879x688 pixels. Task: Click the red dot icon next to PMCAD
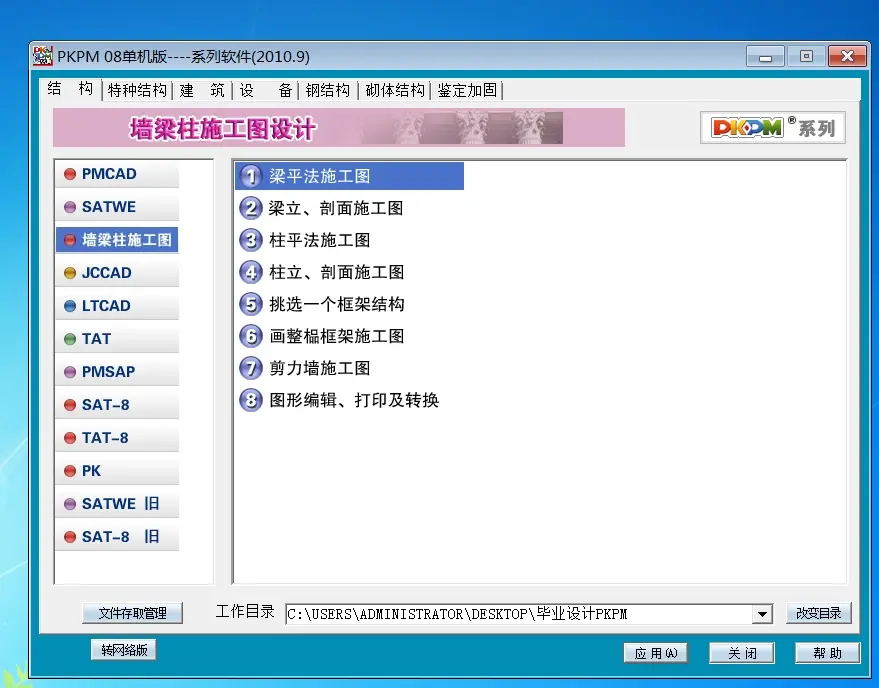click(x=70, y=174)
